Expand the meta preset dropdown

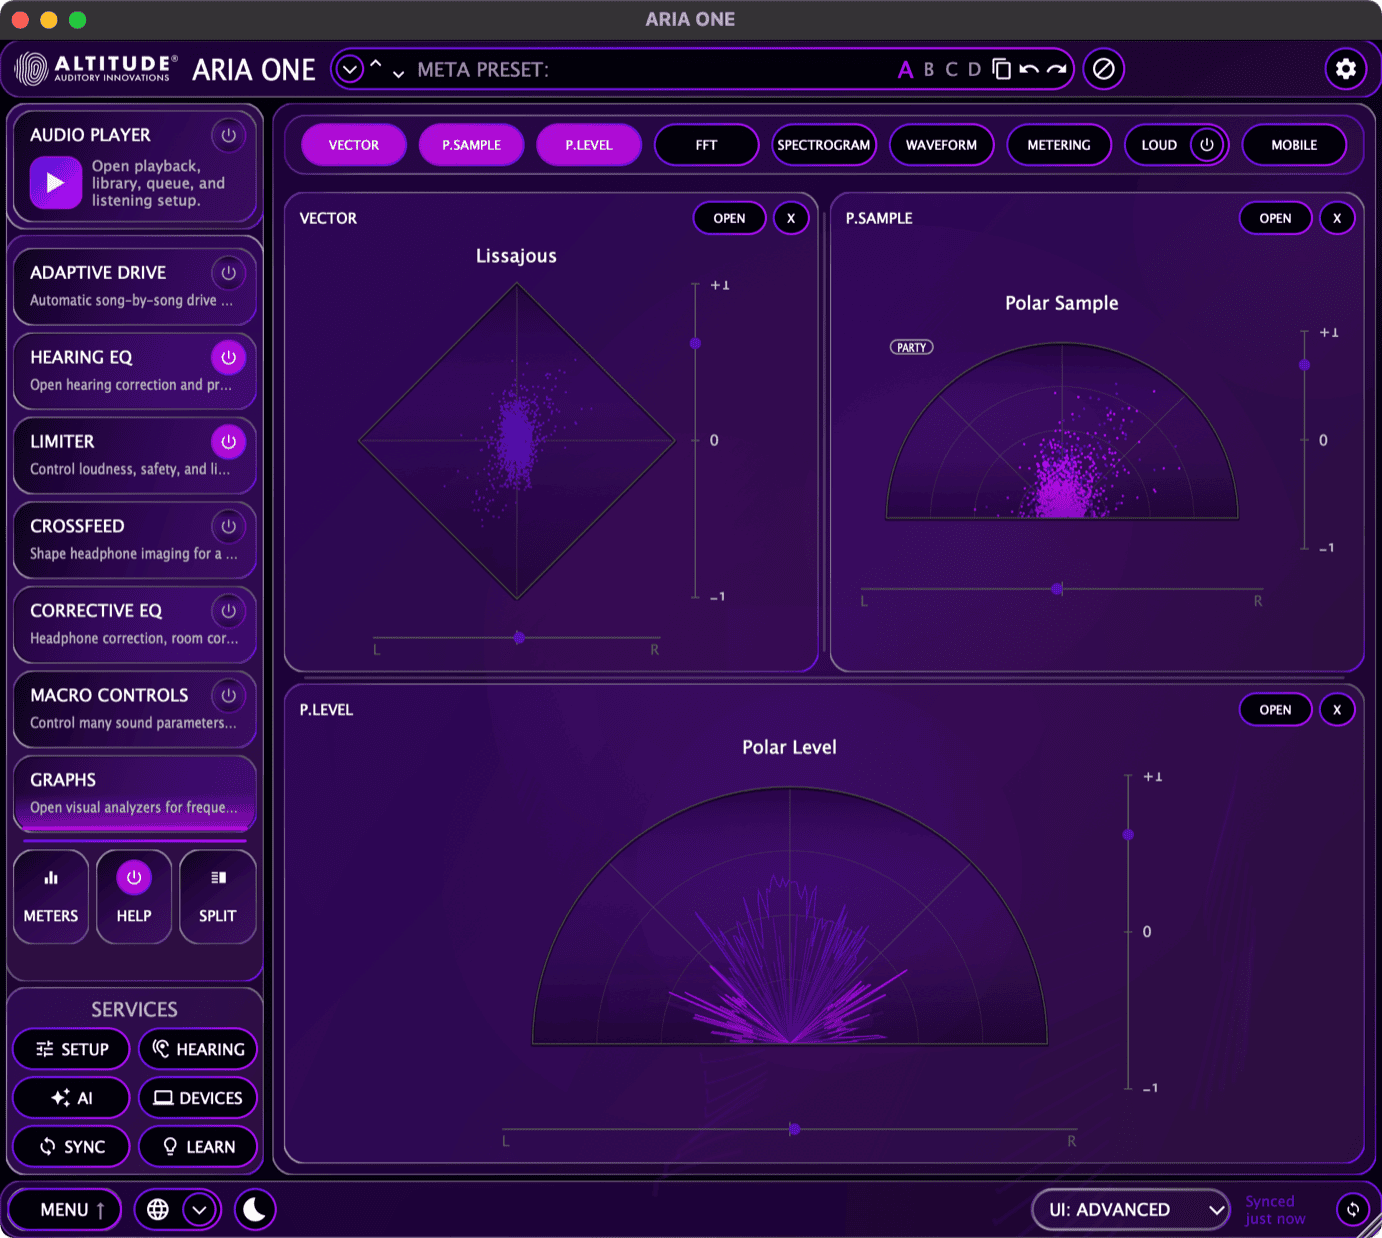(350, 69)
